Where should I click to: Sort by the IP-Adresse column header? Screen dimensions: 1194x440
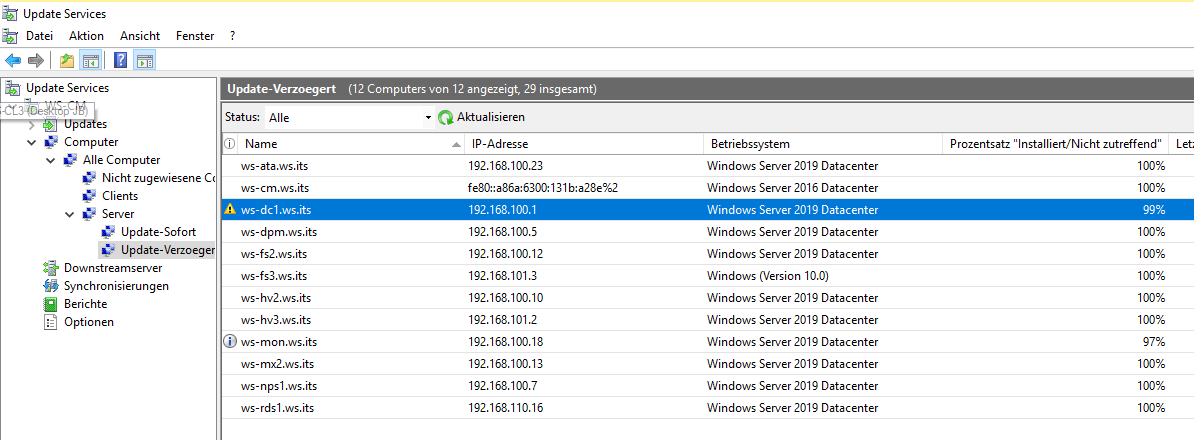(584, 144)
